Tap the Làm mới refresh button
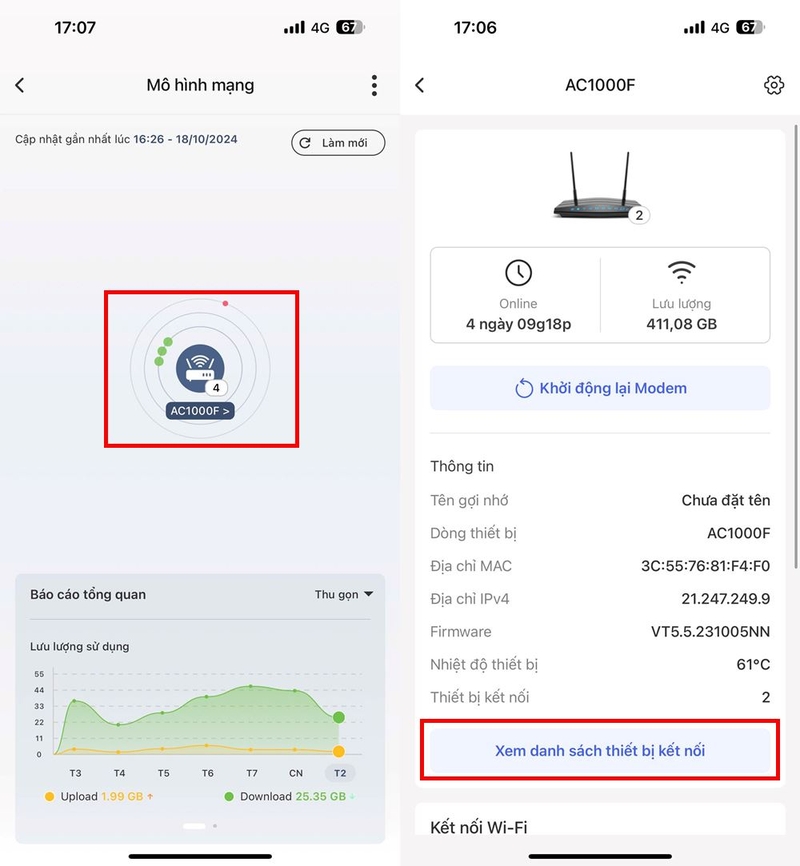This screenshot has width=800, height=866. (x=338, y=143)
